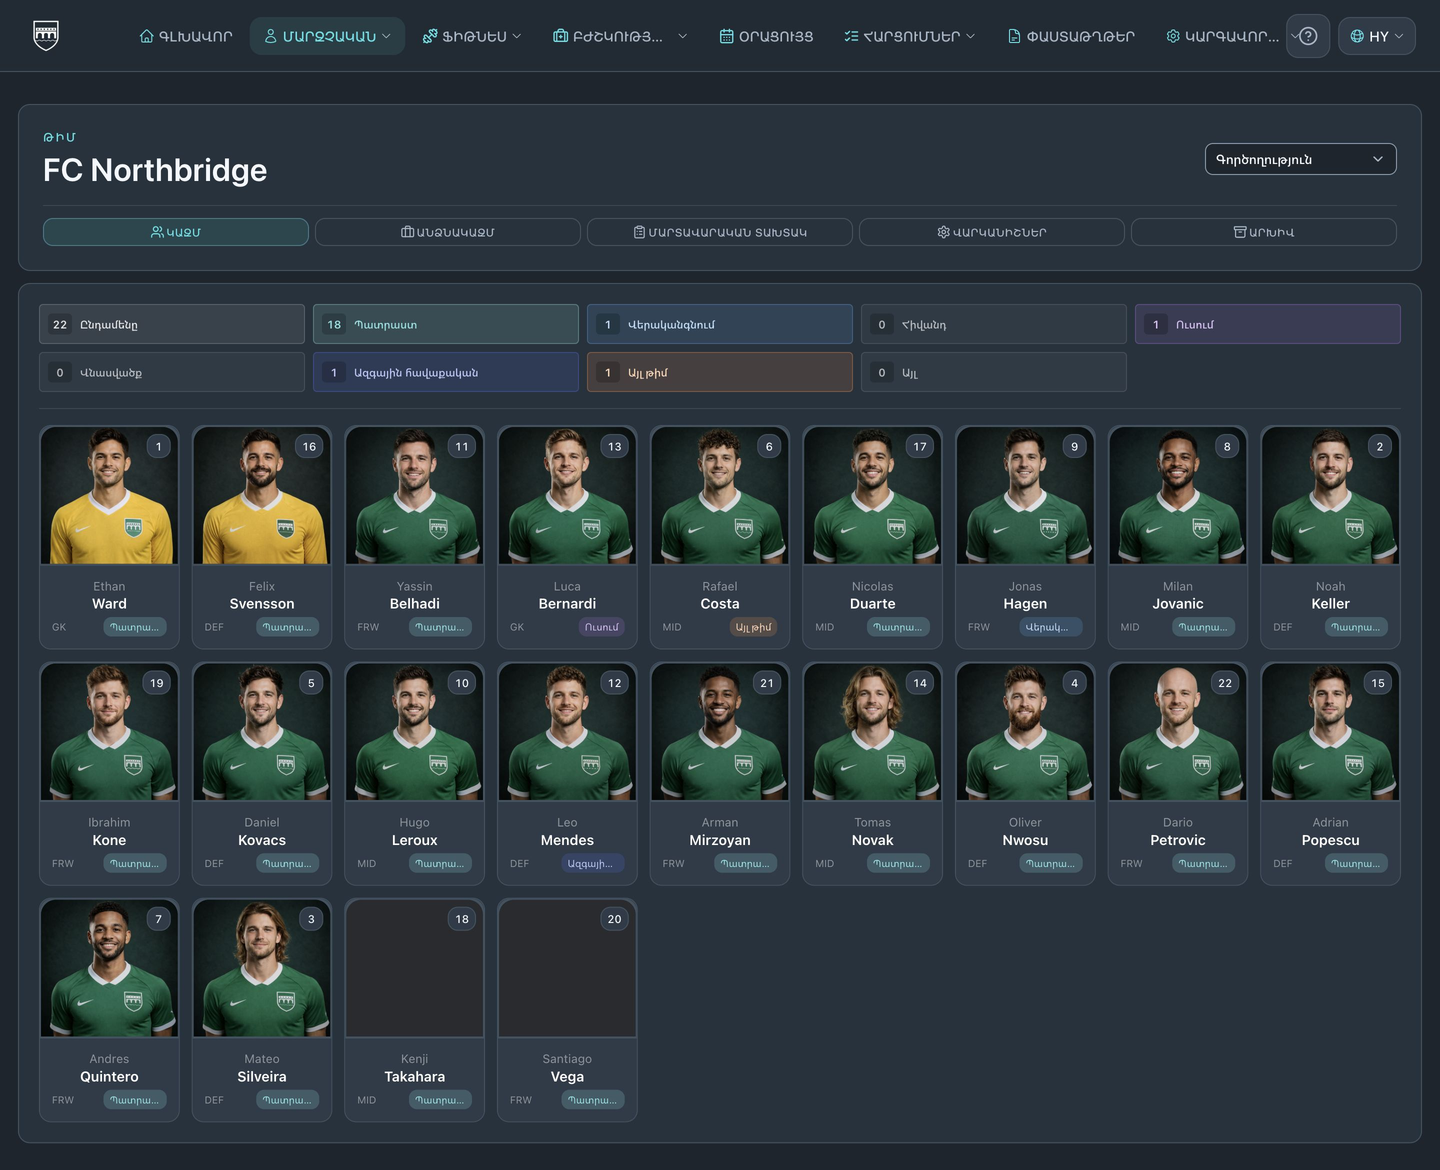
Task: Open the ԱՐԽԻՎ archive tab
Action: (x=1264, y=232)
